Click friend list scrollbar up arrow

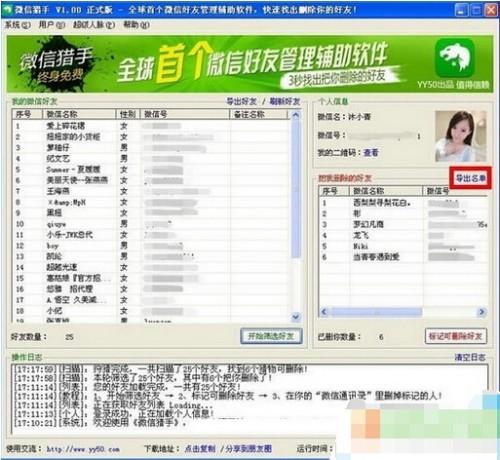[295, 115]
